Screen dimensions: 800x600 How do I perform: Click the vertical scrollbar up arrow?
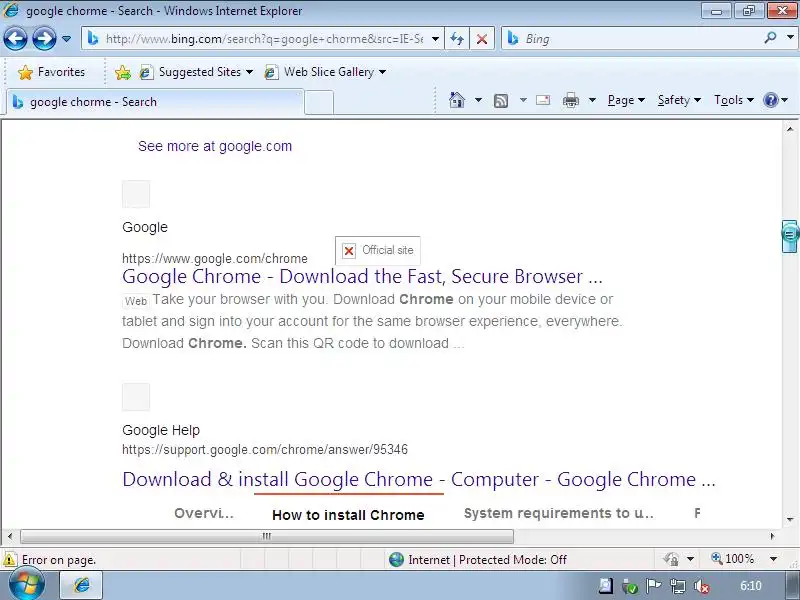pyautogui.click(x=790, y=129)
